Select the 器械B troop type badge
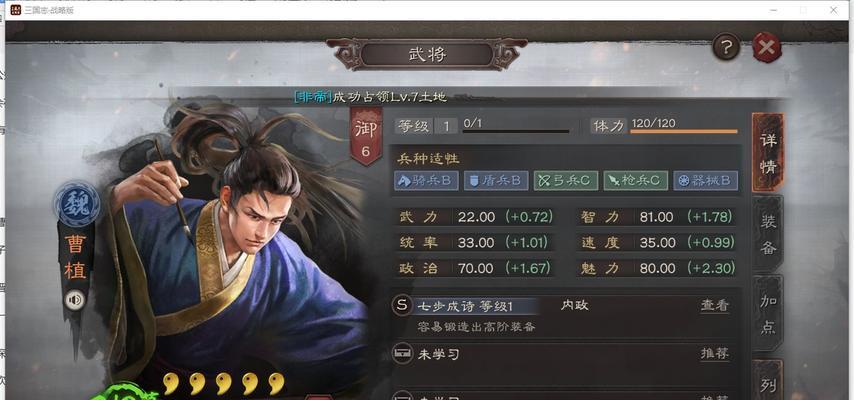 pyautogui.click(x=706, y=180)
